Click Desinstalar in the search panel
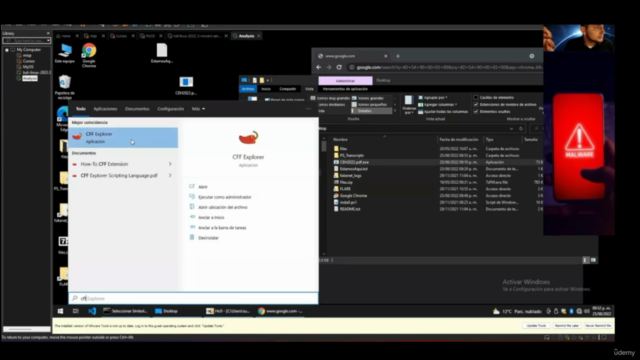This screenshot has width=640, height=360. [208, 238]
